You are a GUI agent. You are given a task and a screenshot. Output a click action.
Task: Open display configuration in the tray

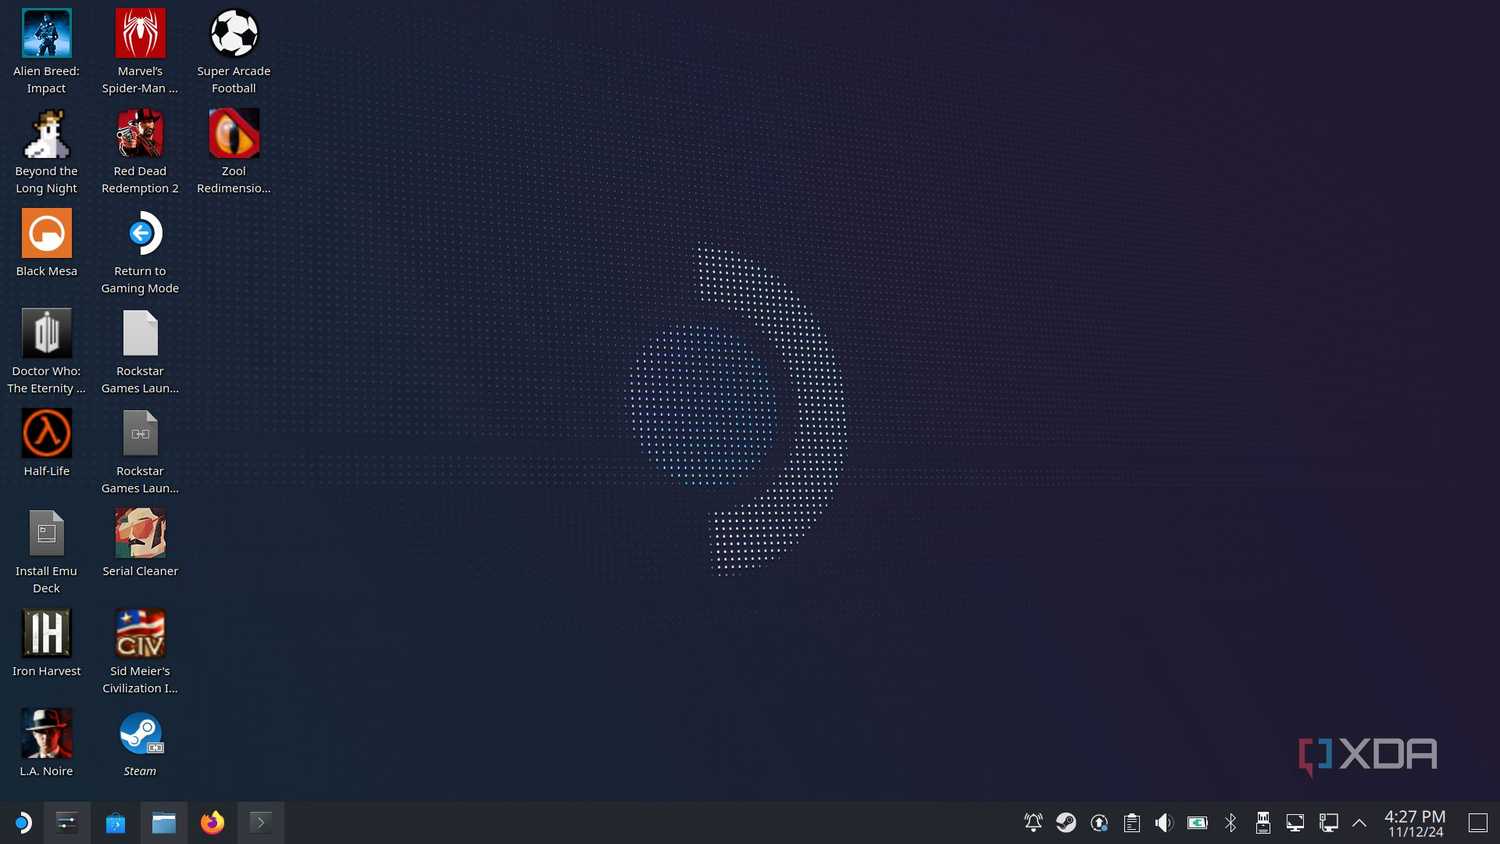point(1295,822)
